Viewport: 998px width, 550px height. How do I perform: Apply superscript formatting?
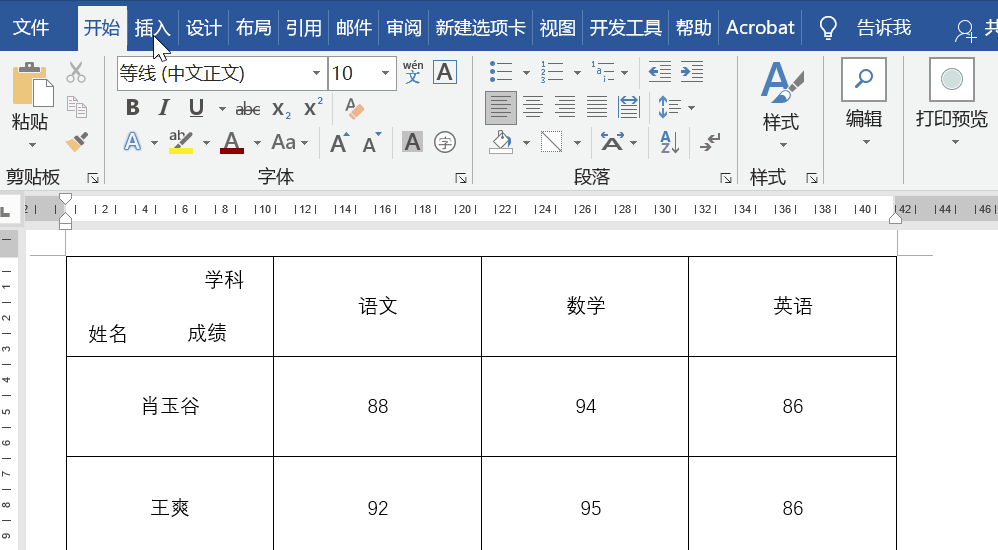coord(313,108)
